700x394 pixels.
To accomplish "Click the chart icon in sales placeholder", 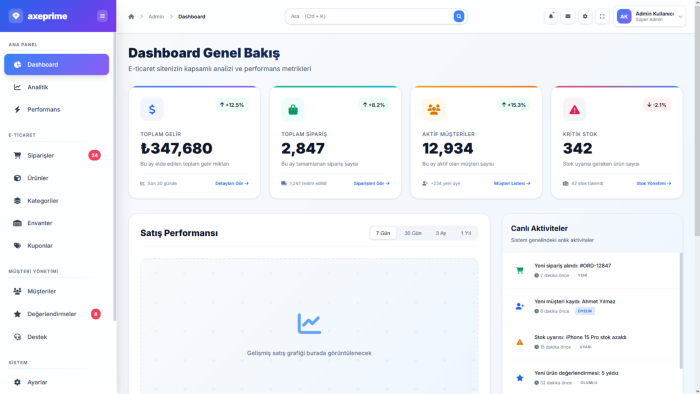I will pos(309,323).
